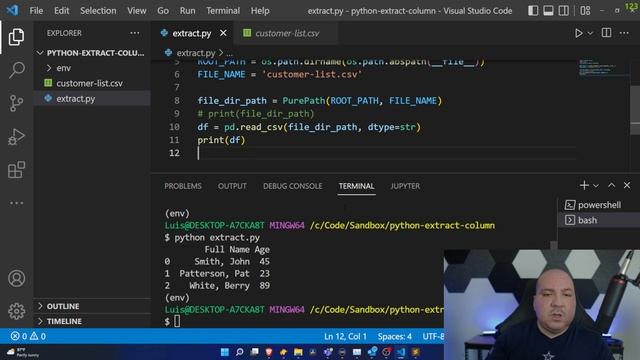Open the View menu
640x360 pixels.
(x=136, y=11)
